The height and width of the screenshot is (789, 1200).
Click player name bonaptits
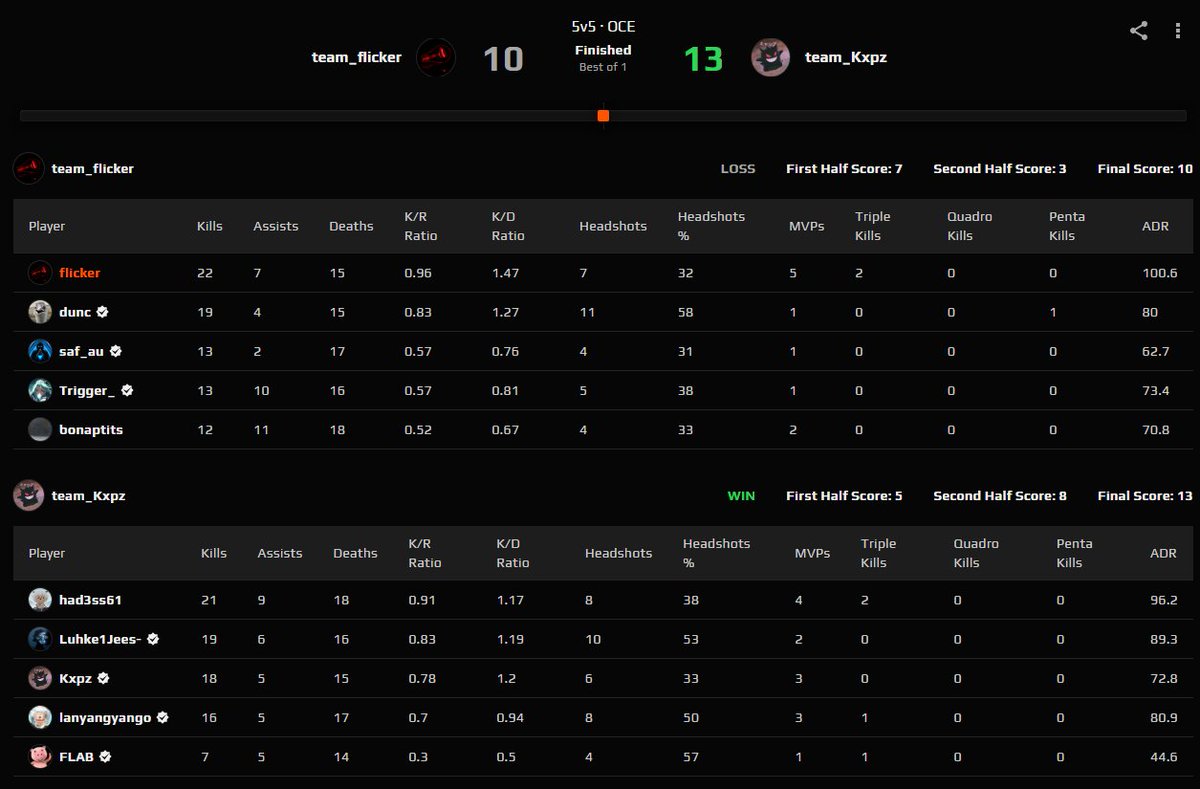coord(91,429)
